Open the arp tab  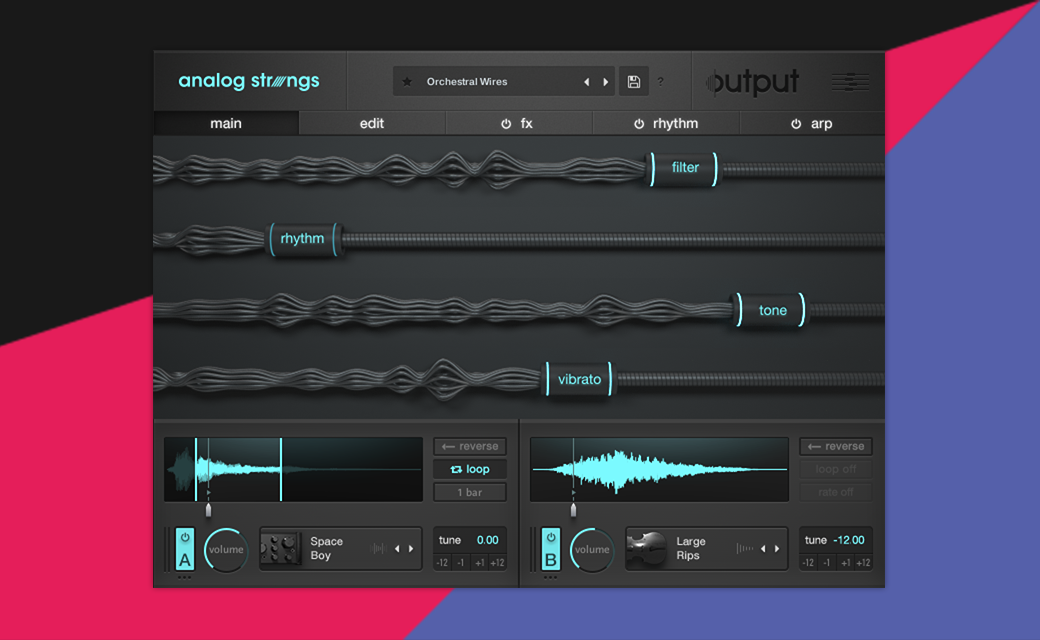pos(812,123)
